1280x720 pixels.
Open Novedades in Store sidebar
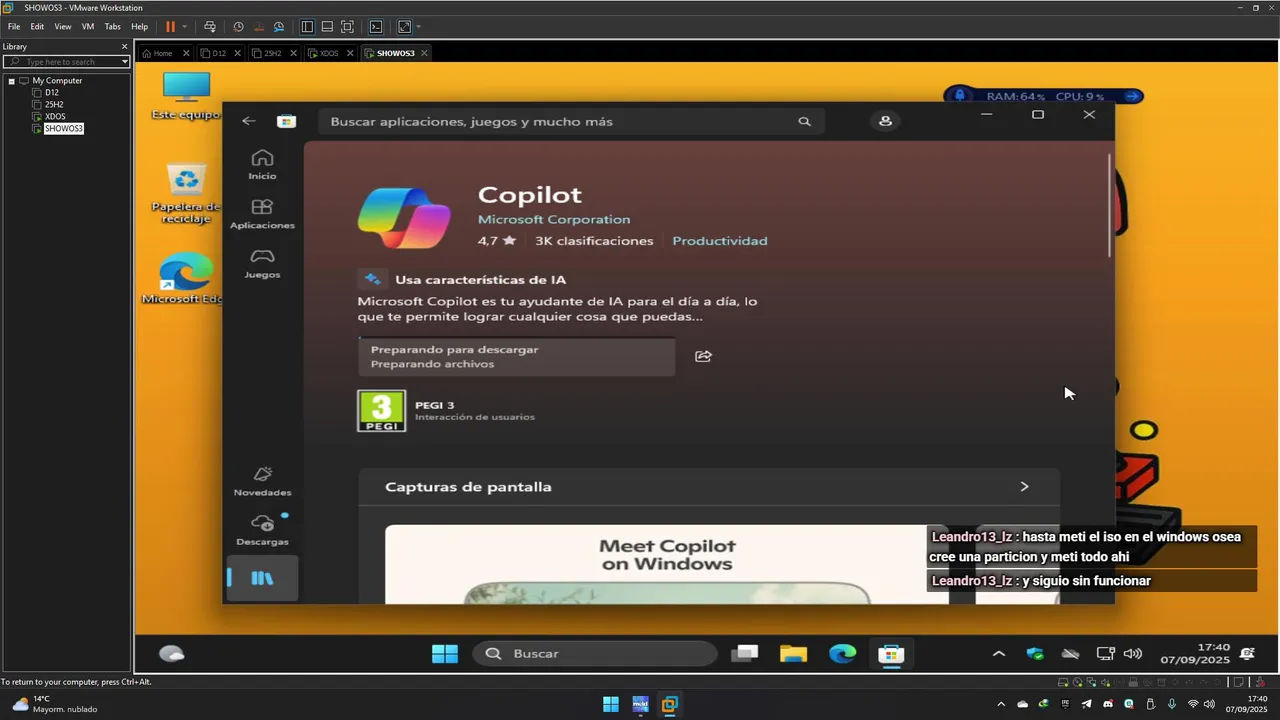click(x=262, y=481)
